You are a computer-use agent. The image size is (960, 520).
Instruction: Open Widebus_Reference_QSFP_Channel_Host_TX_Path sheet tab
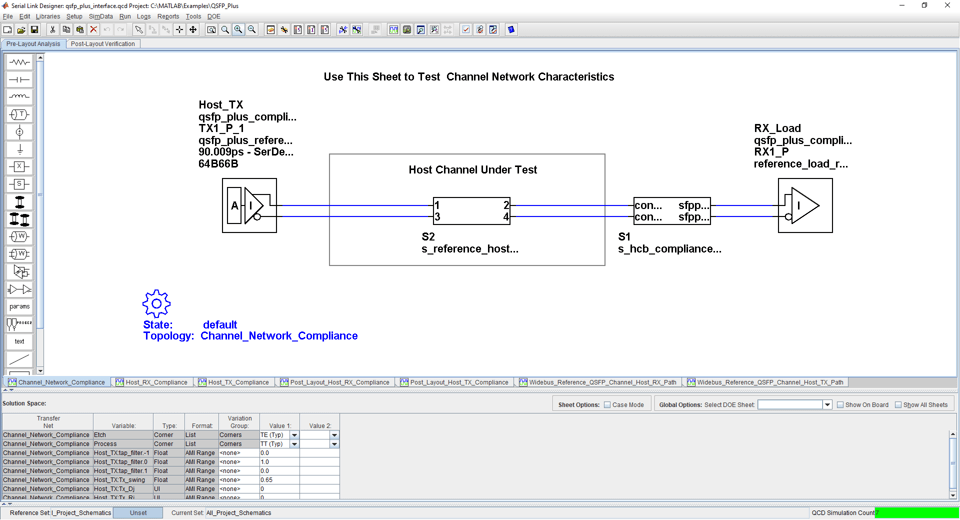click(x=765, y=382)
